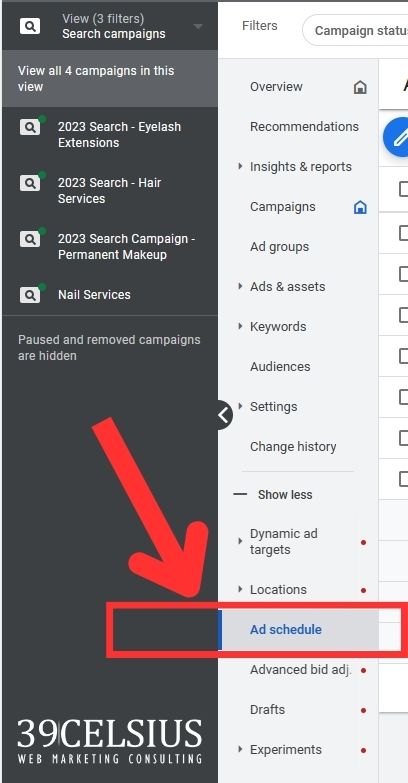Open the Ad groups page
This screenshot has width=408, height=783.
279,247
